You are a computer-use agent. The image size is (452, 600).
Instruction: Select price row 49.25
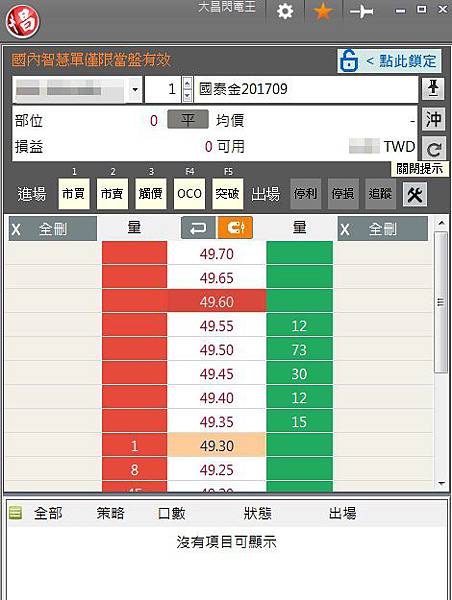(217, 470)
